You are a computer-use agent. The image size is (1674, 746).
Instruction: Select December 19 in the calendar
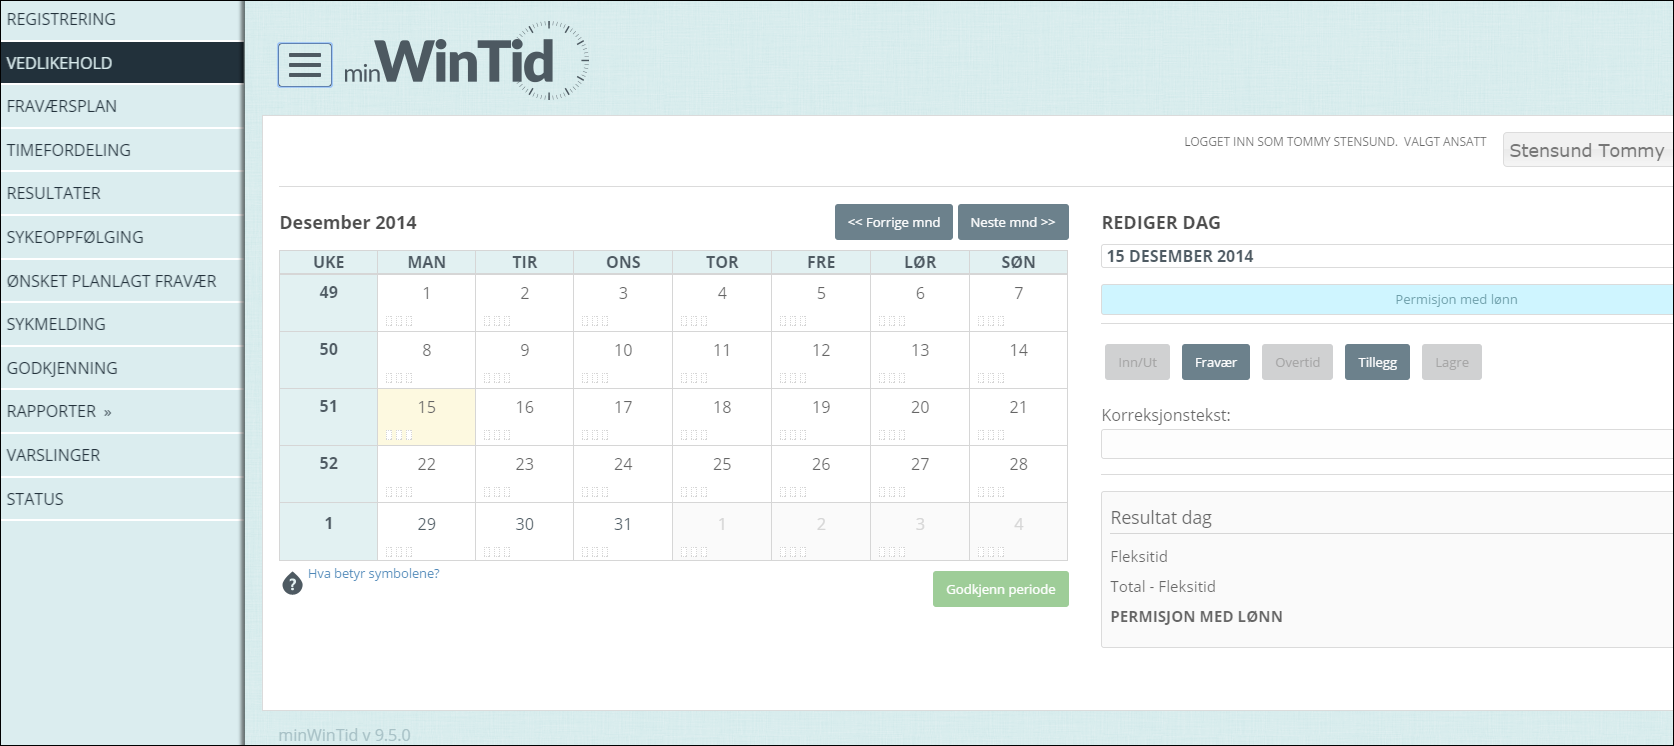[x=821, y=417]
